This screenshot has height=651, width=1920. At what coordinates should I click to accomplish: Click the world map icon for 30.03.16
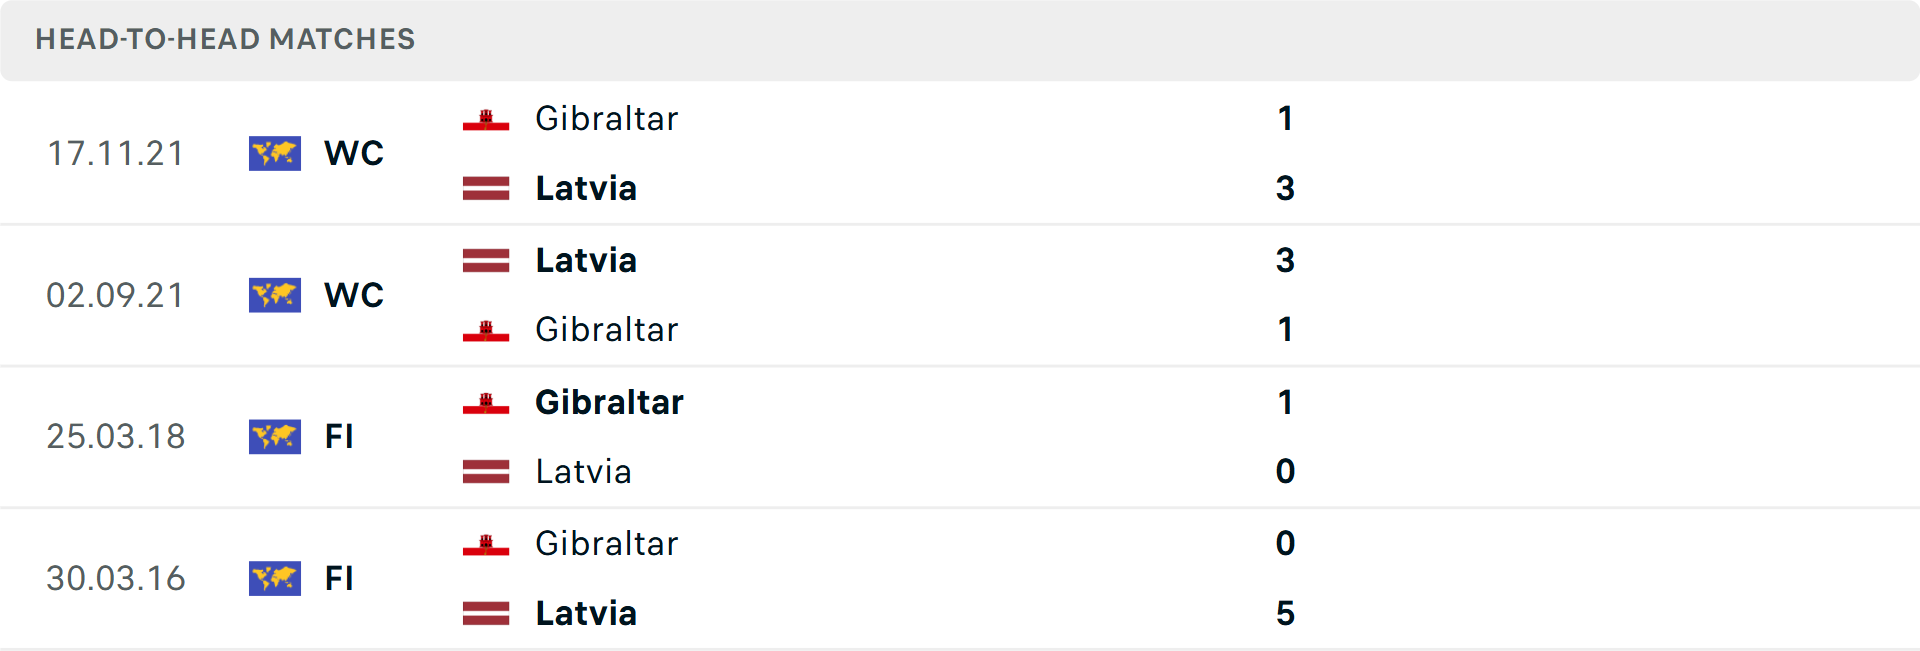click(275, 578)
